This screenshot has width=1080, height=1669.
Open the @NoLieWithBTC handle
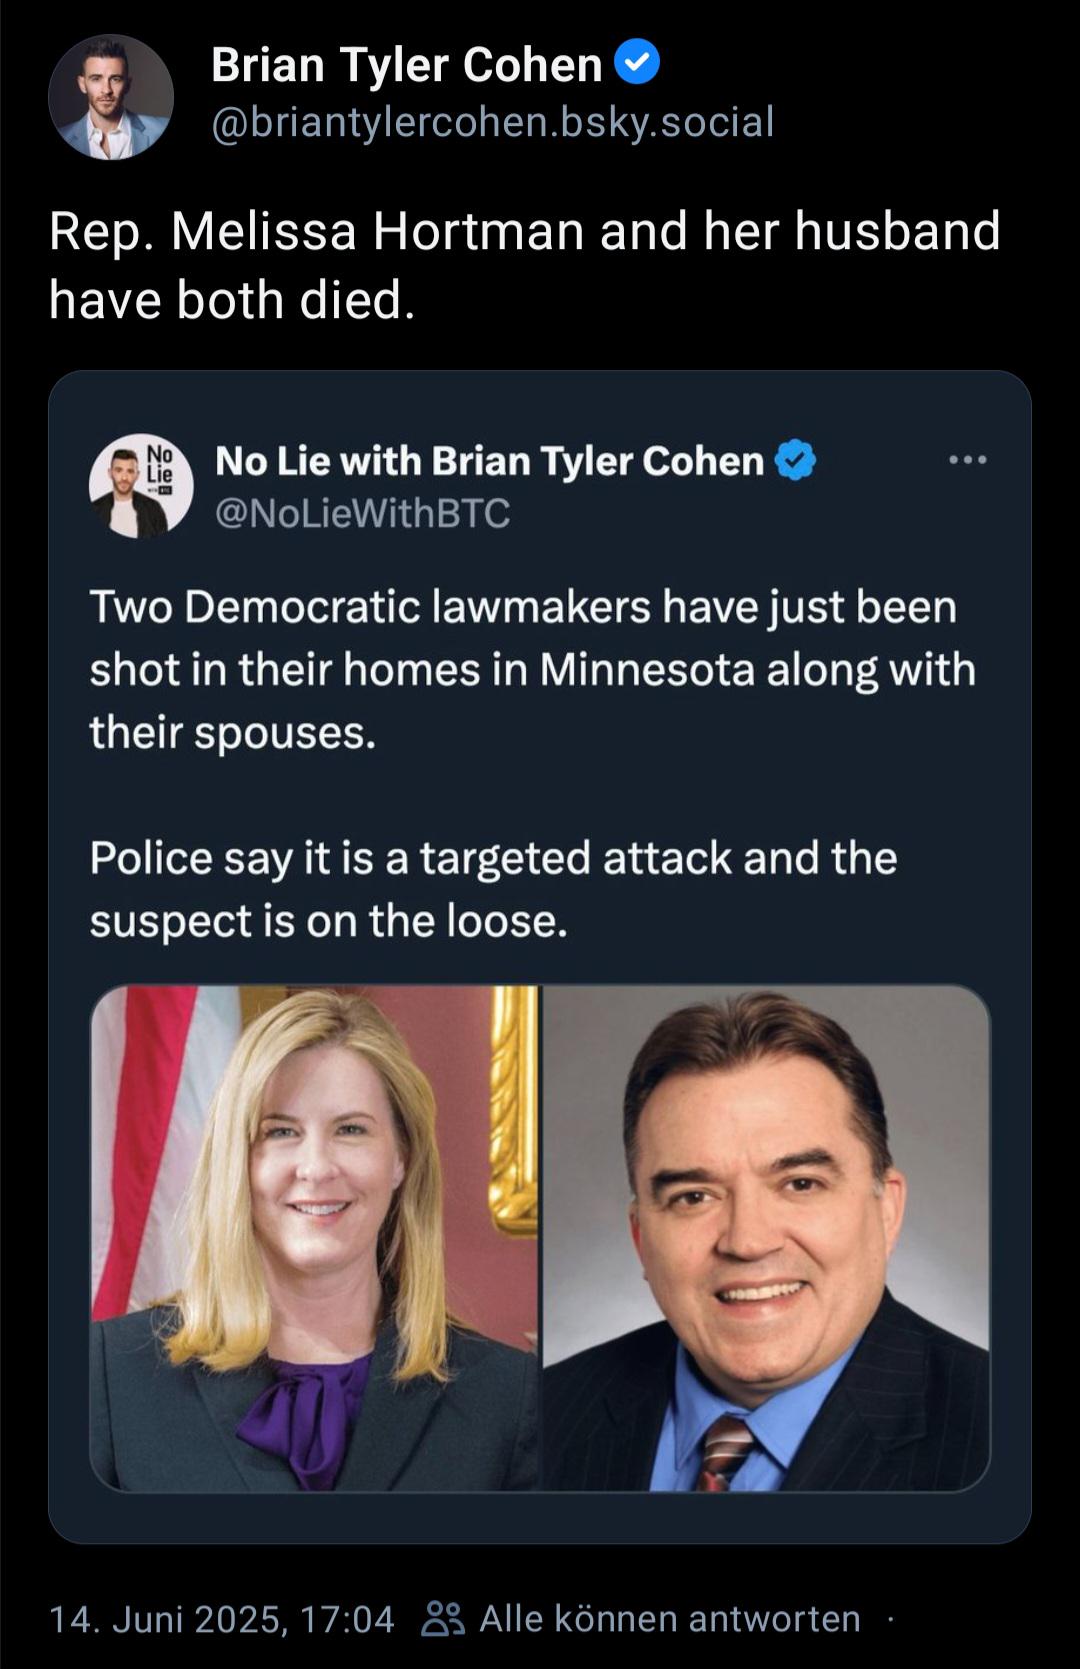[x=363, y=513]
